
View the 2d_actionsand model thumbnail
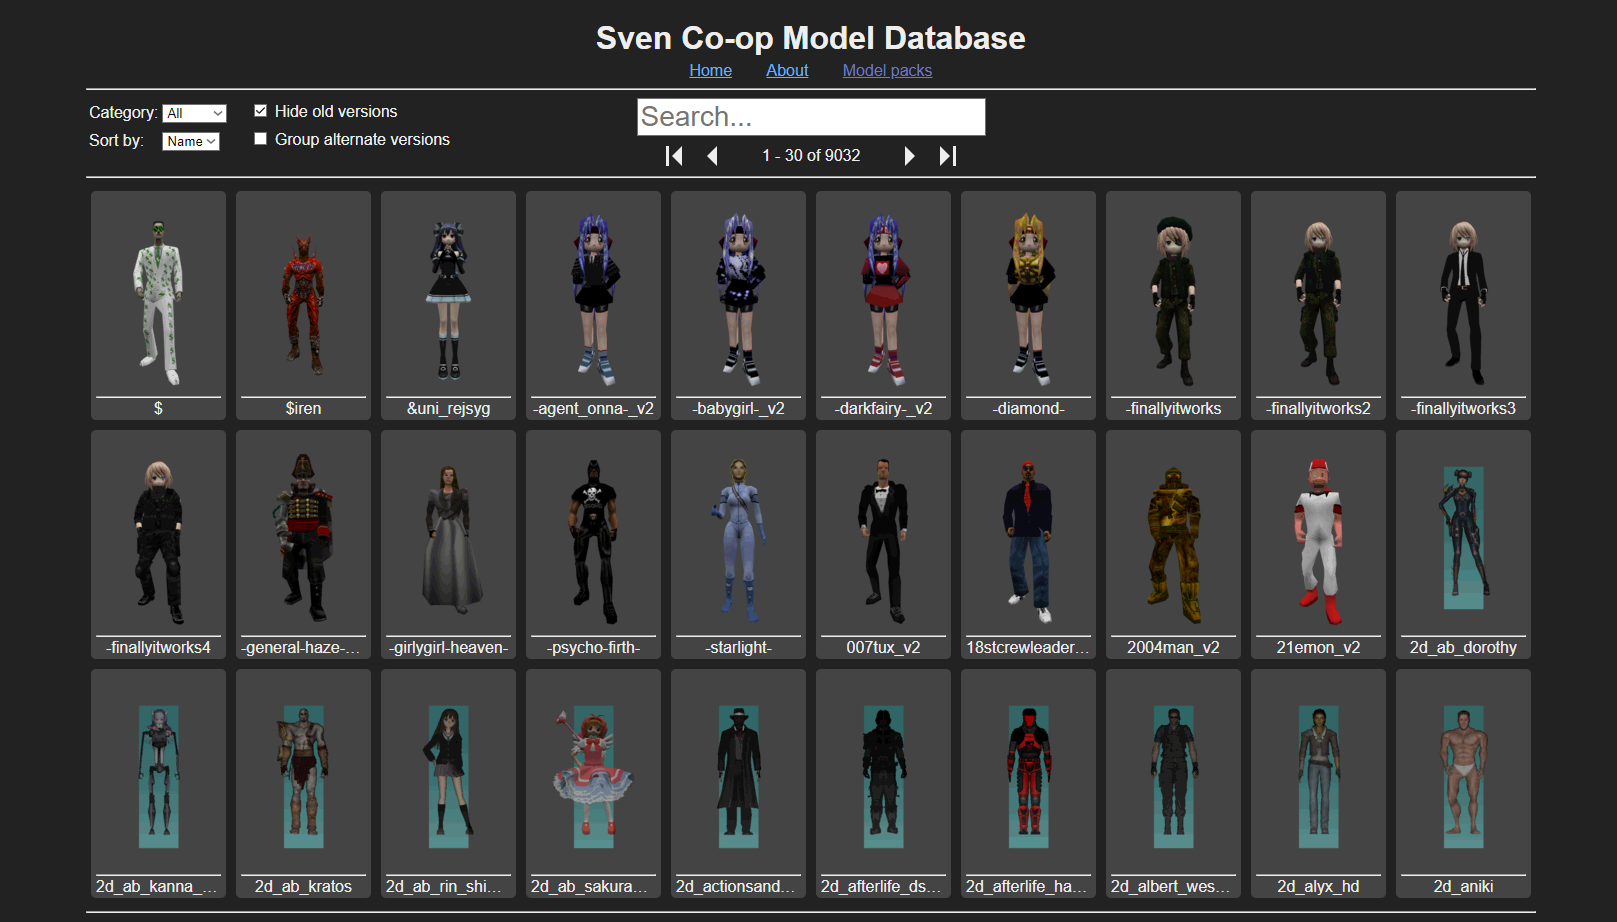(x=738, y=784)
